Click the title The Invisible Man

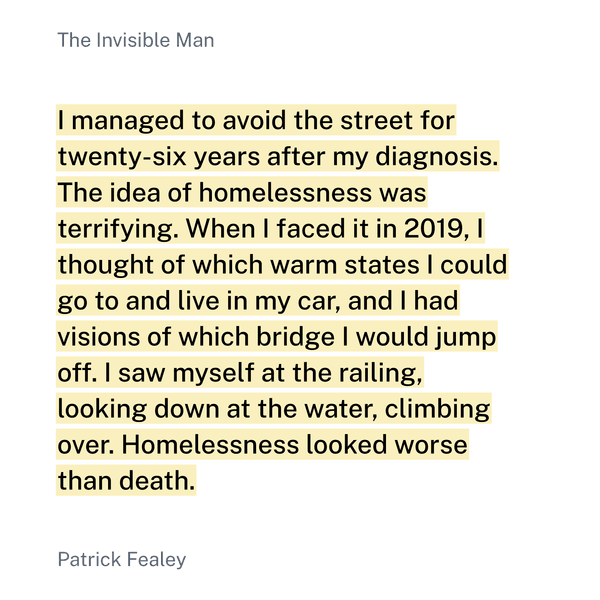tap(135, 40)
